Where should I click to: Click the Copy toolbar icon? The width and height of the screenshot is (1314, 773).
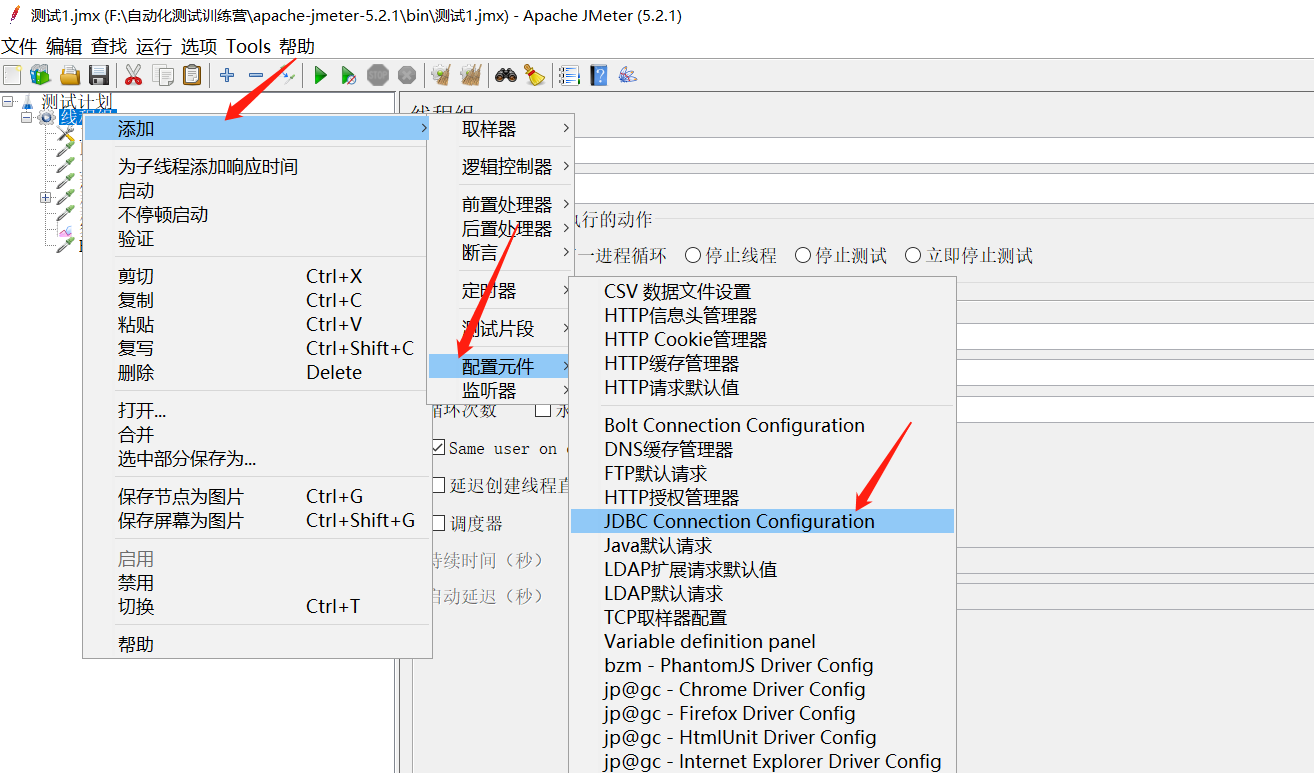[x=163, y=75]
